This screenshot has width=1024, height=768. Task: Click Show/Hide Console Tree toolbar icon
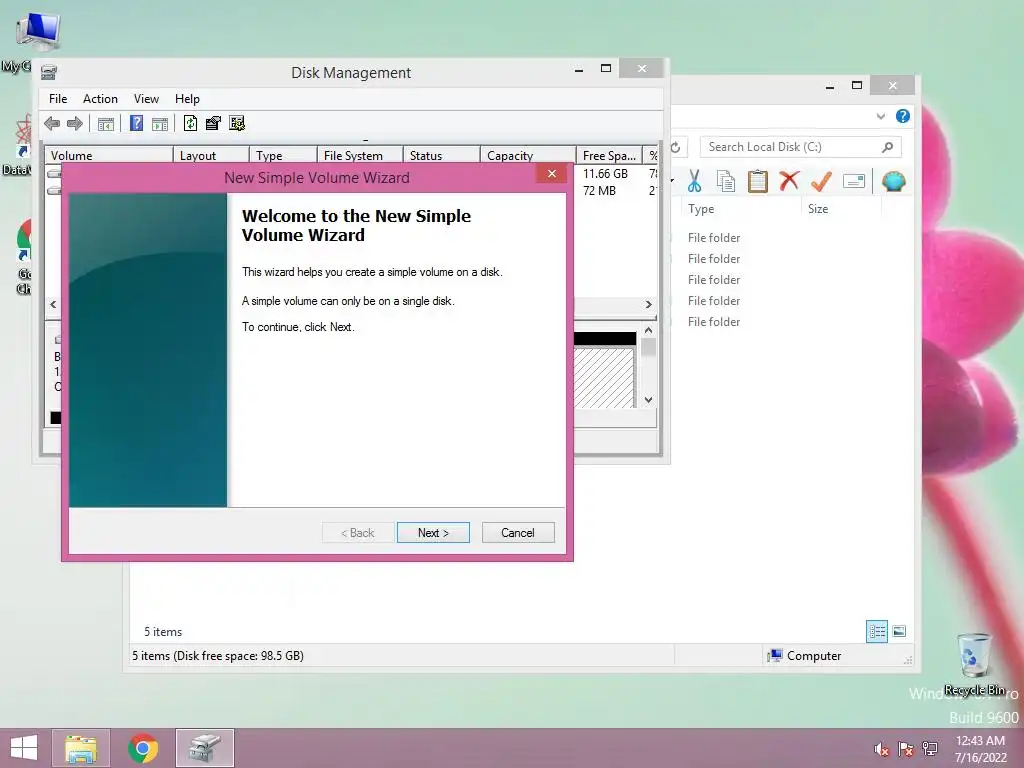(x=106, y=123)
